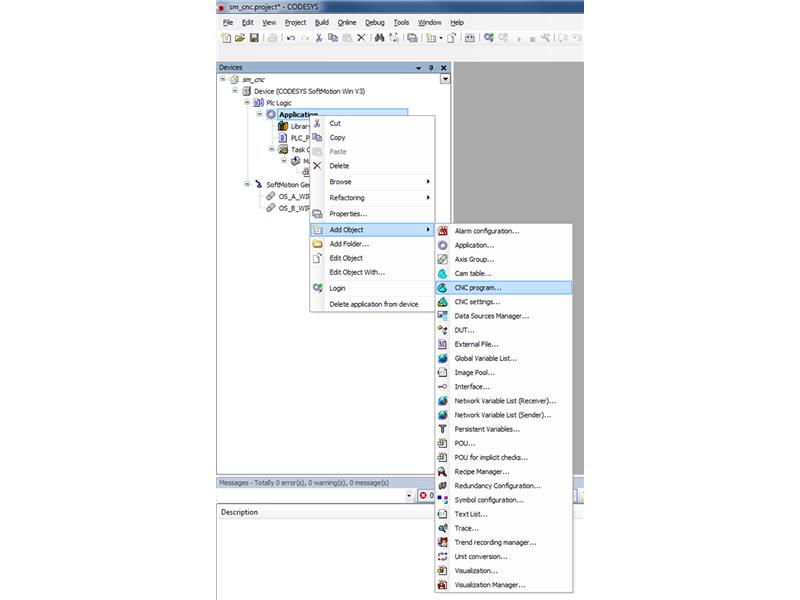Click the Find binoculars toolbar icon

[x=379, y=38]
